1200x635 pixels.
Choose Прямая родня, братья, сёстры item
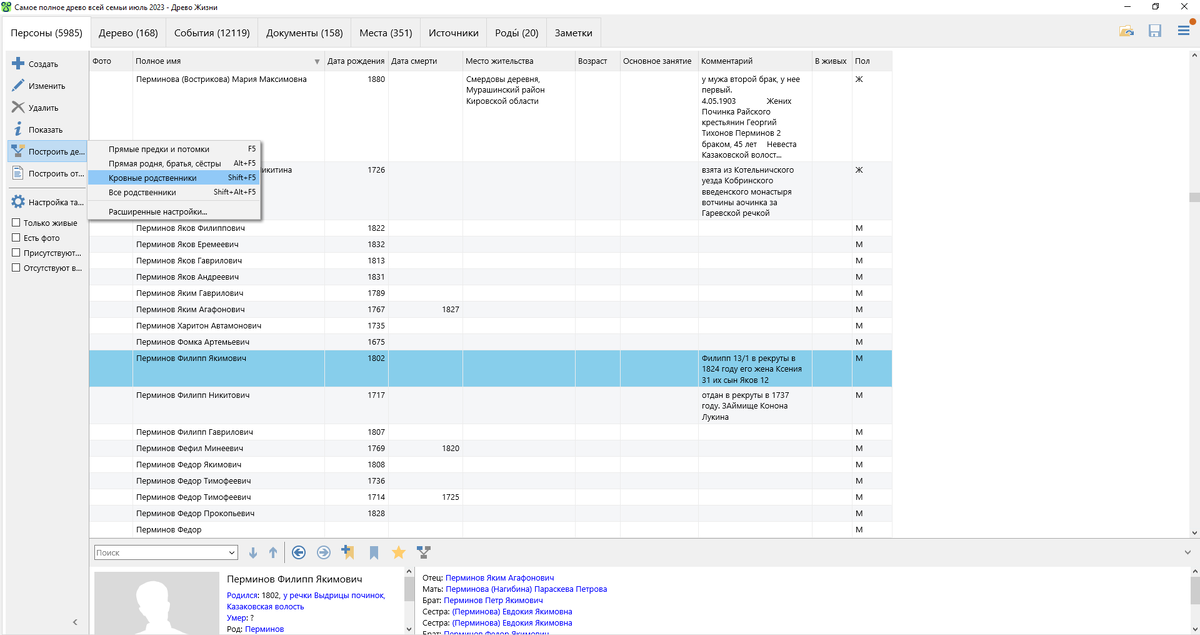coord(175,163)
